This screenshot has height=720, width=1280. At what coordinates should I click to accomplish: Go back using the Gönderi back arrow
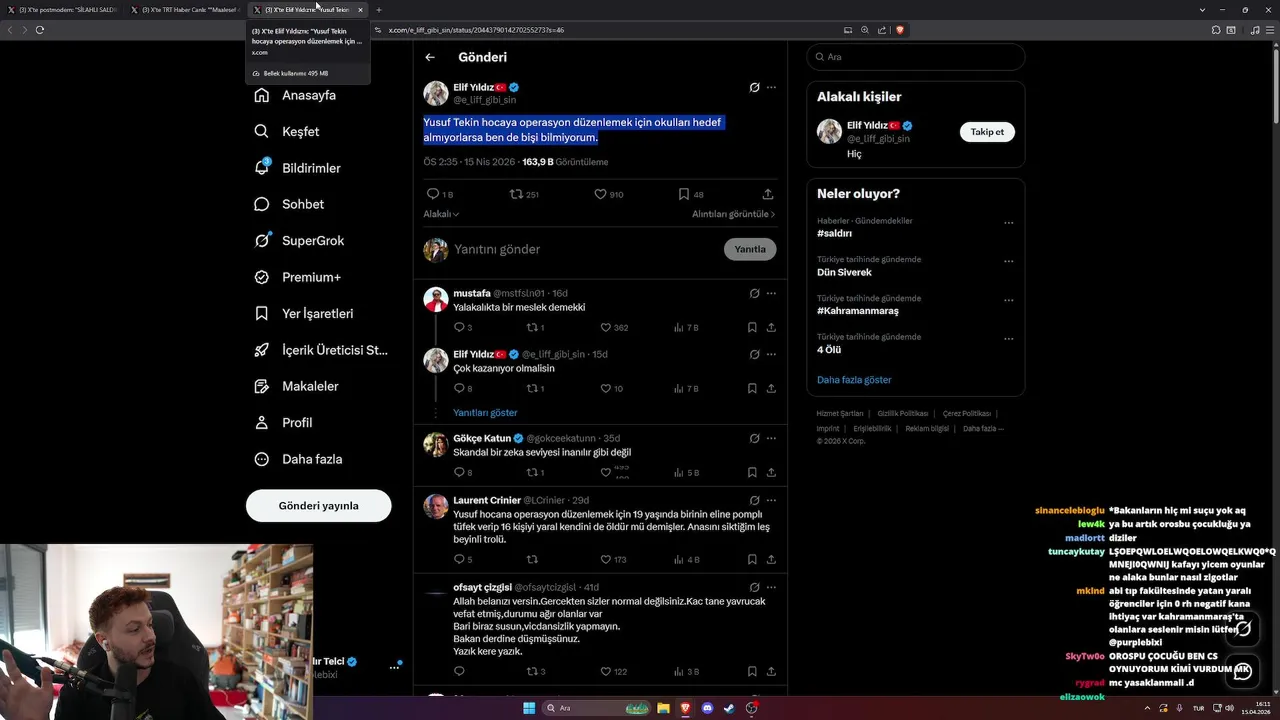(x=430, y=57)
